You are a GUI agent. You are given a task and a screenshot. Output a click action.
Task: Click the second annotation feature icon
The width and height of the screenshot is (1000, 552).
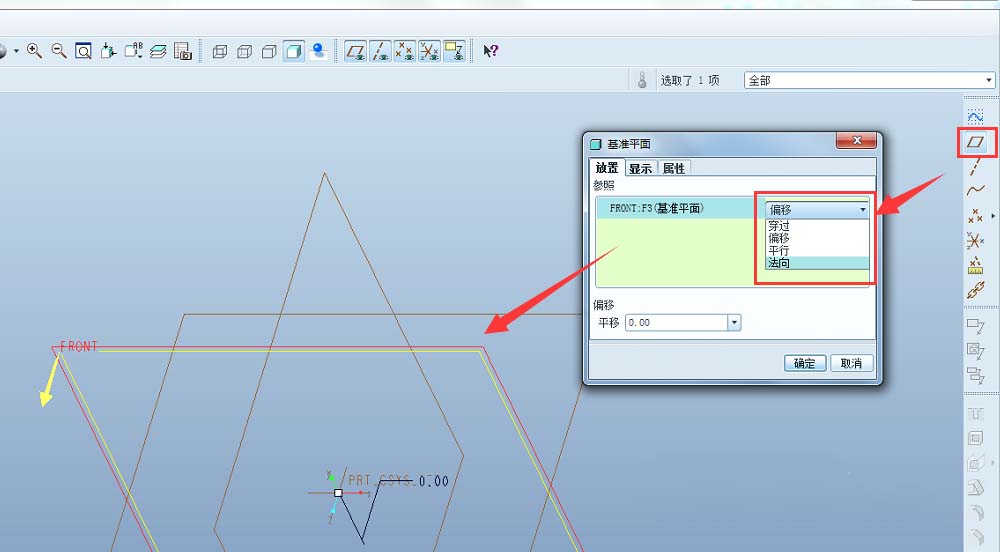coord(975,350)
